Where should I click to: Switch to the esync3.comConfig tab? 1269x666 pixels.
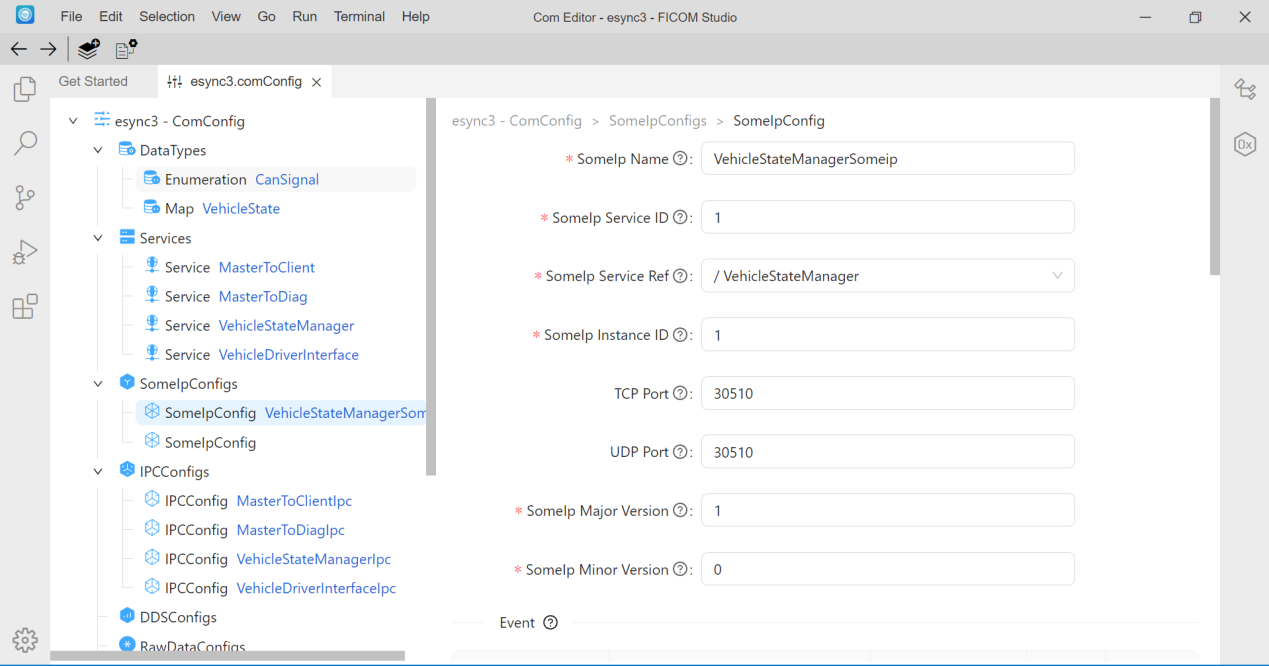pos(246,81)
